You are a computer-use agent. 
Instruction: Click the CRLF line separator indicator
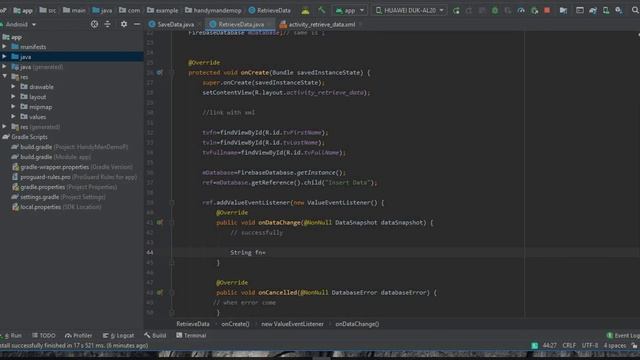569,345
